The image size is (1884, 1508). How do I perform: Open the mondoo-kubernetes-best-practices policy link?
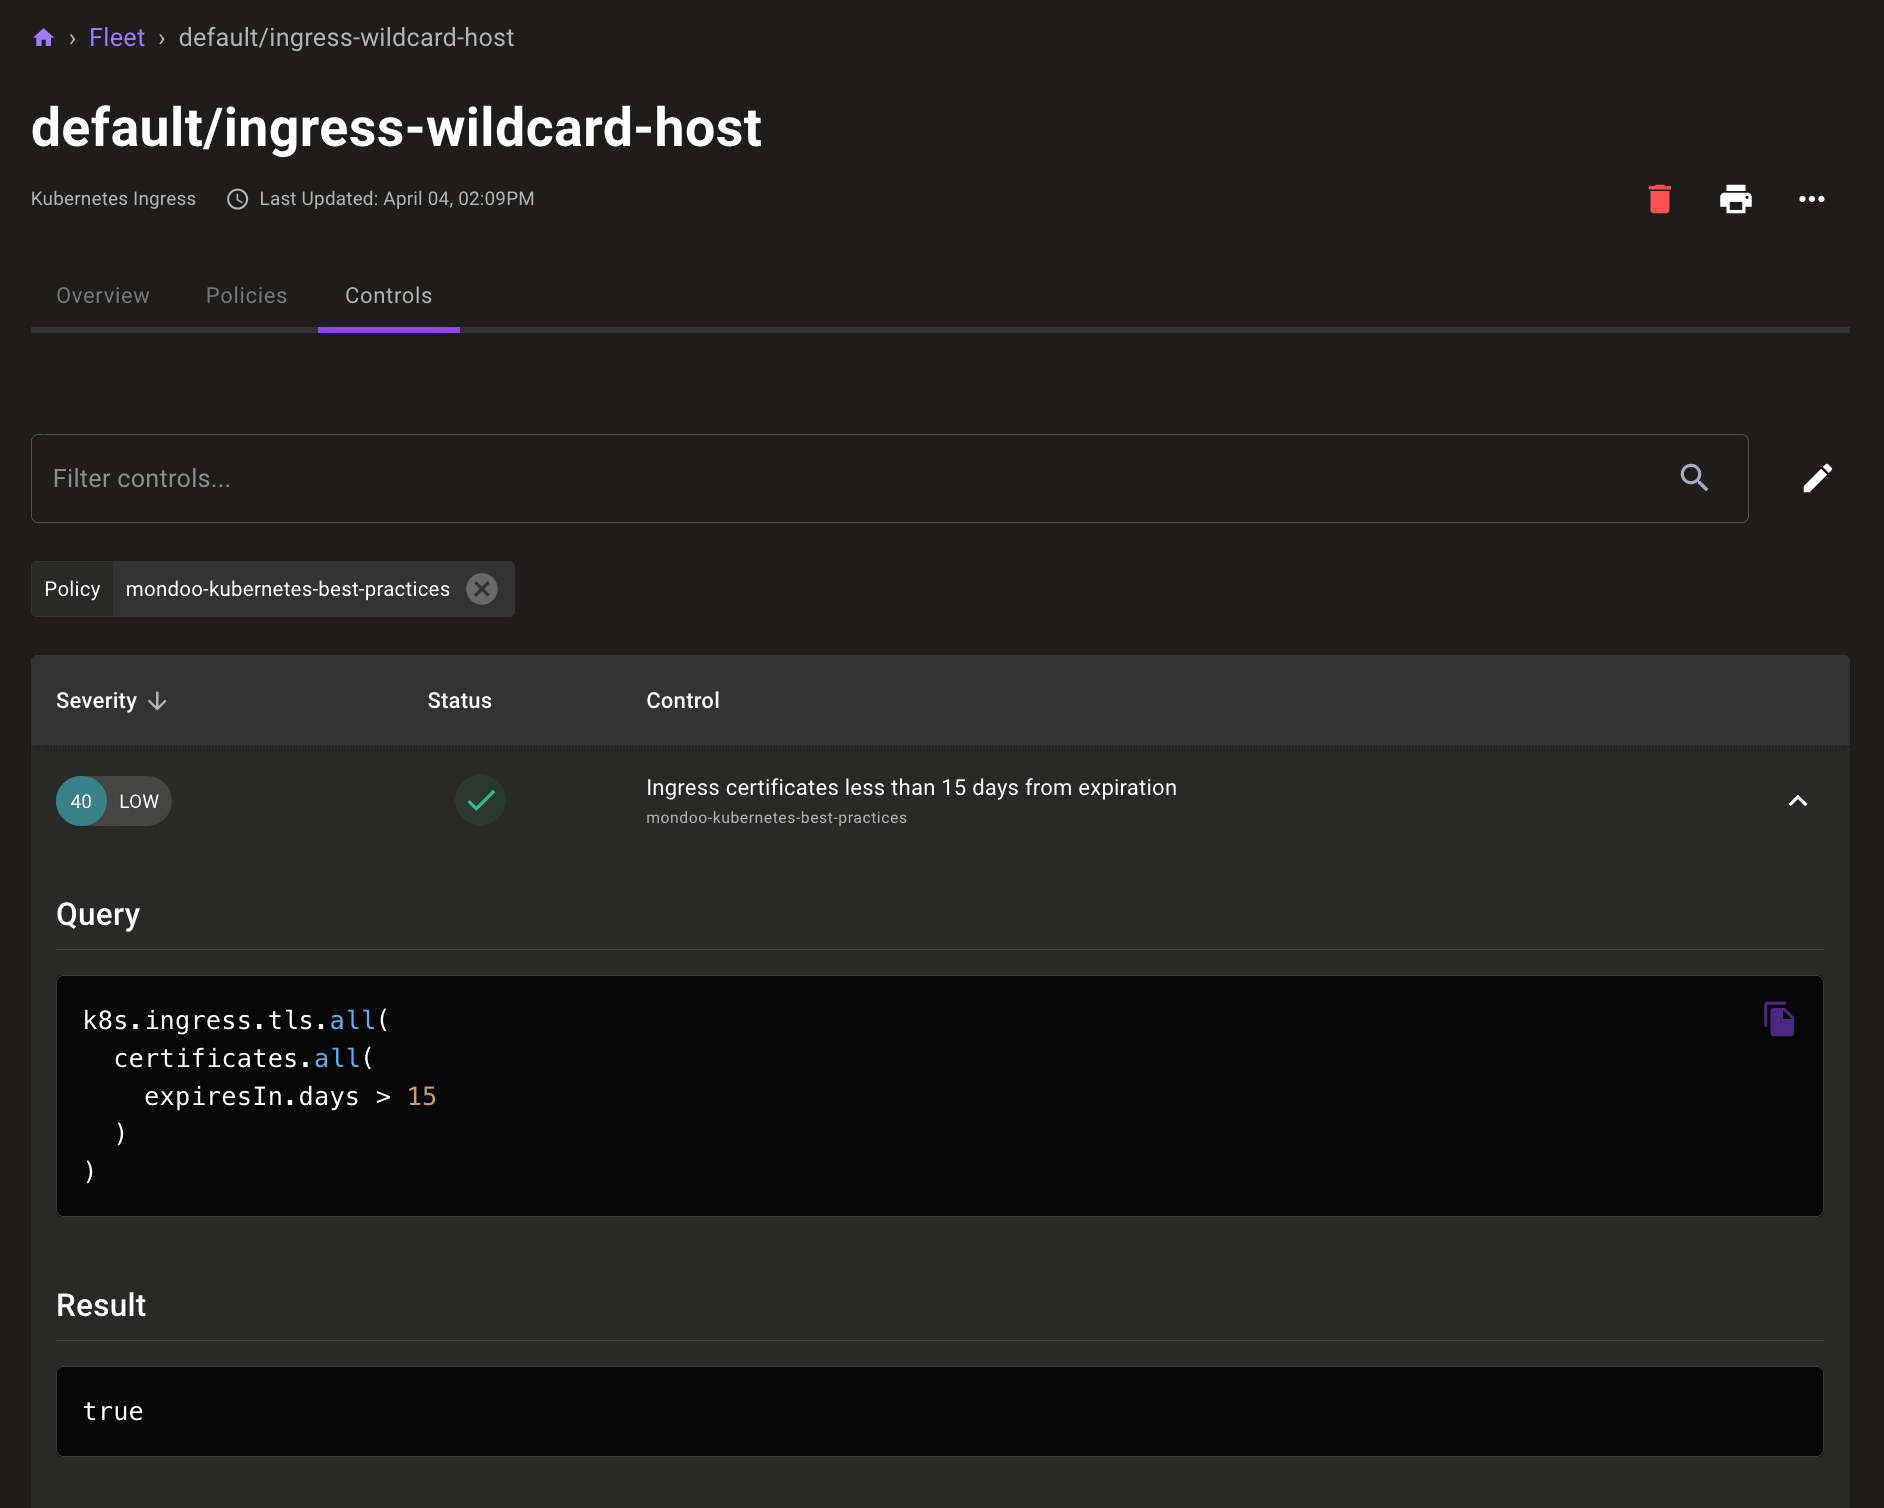776,817
